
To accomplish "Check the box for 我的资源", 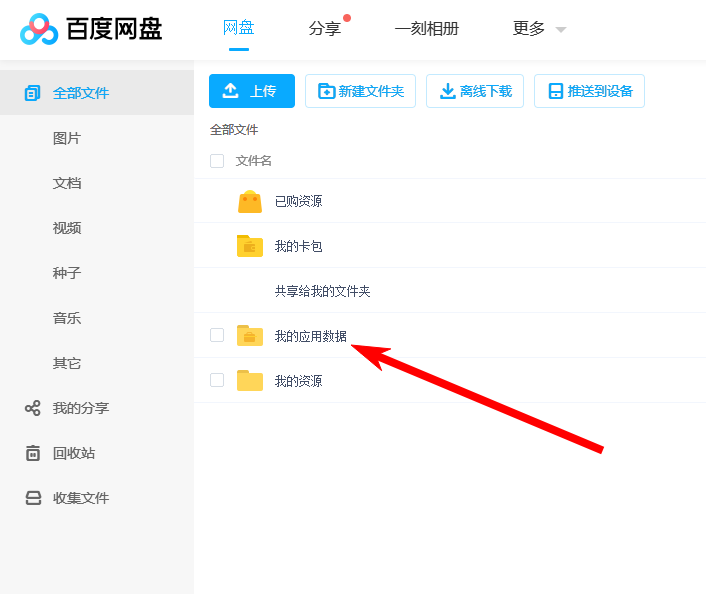I will pos(217,380).
